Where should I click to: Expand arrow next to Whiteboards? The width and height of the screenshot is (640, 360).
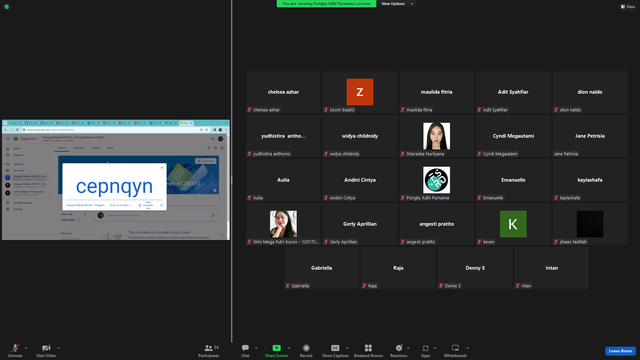coord(468,348)
